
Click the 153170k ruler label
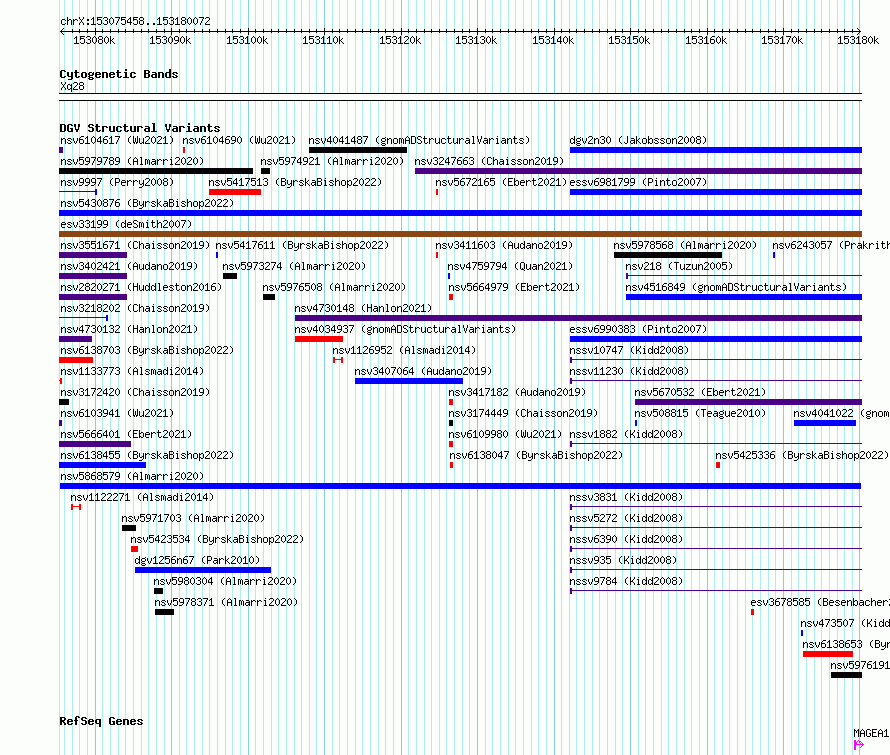782,40
